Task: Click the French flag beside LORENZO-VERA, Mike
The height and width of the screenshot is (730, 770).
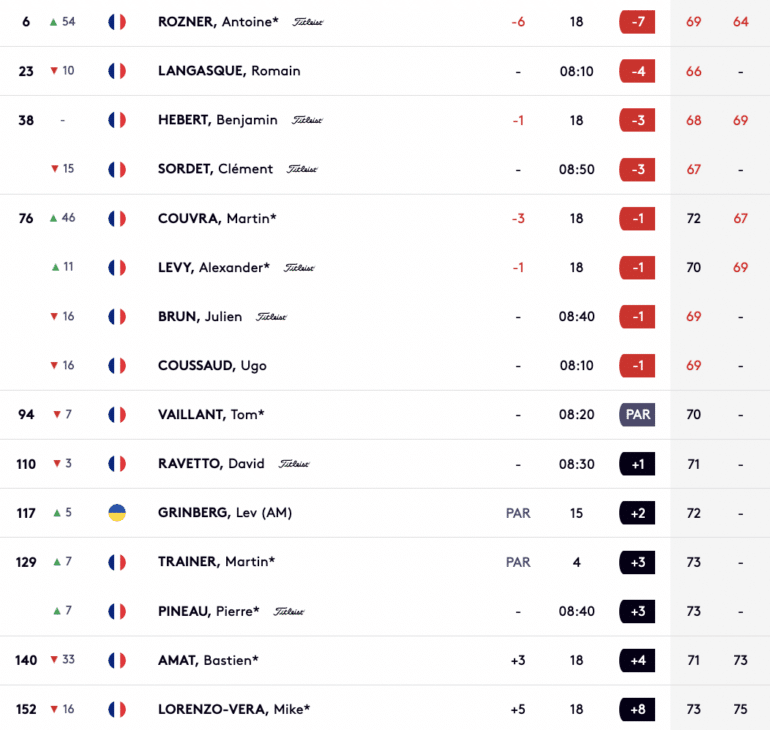Action: tap(117, 709)
